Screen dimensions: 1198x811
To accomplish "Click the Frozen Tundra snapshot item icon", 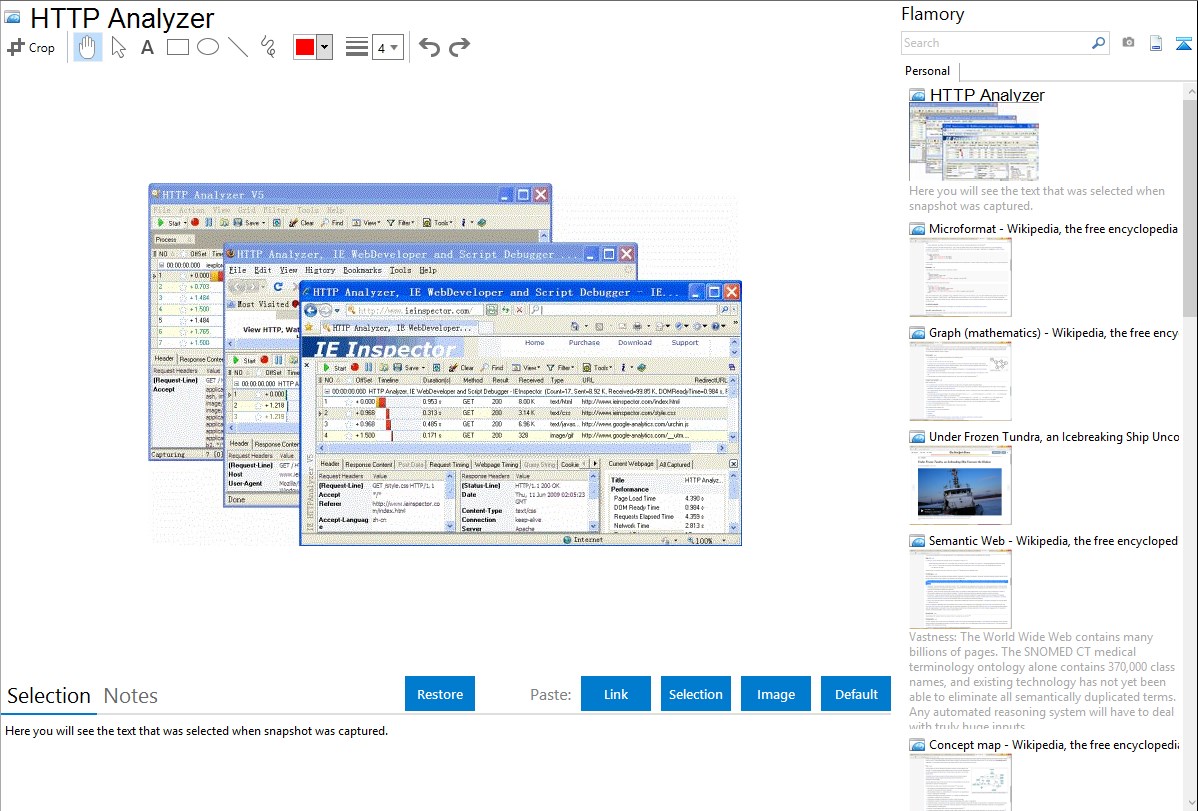I will coord(917,436).
